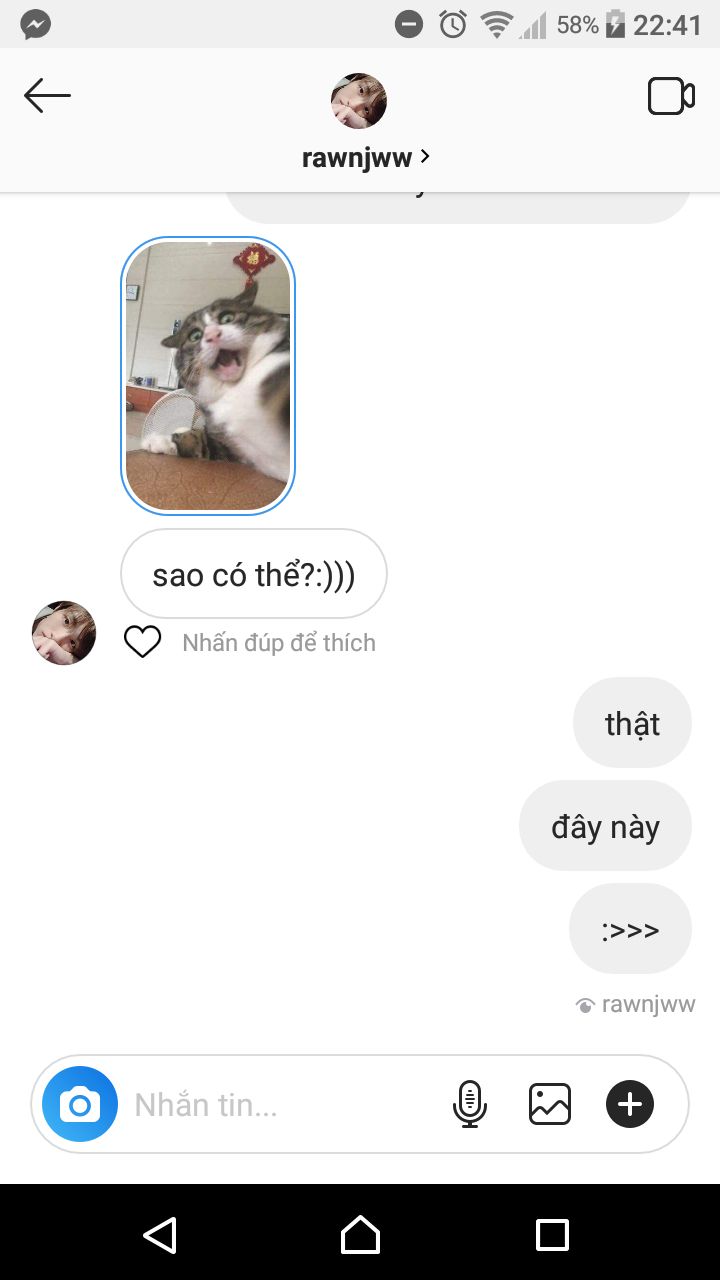Open the Messenger notification in status bar
Image resolution: width=720 pixels, height=1280 pixels.
(36, 24)
